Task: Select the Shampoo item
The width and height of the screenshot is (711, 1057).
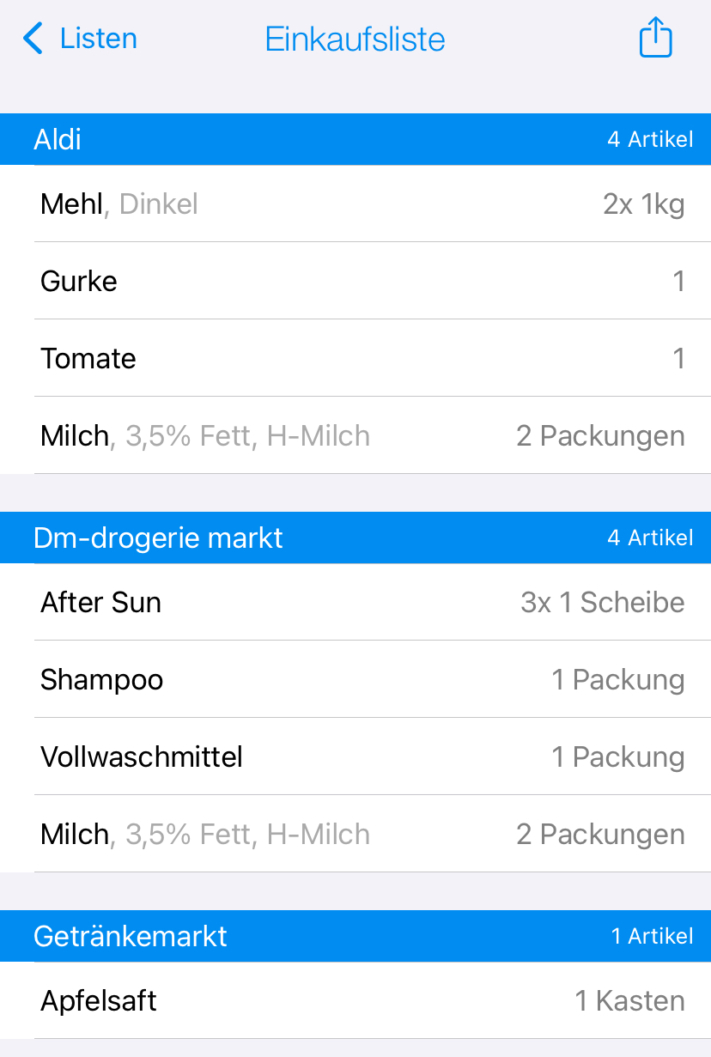Action: coord(355,679)
